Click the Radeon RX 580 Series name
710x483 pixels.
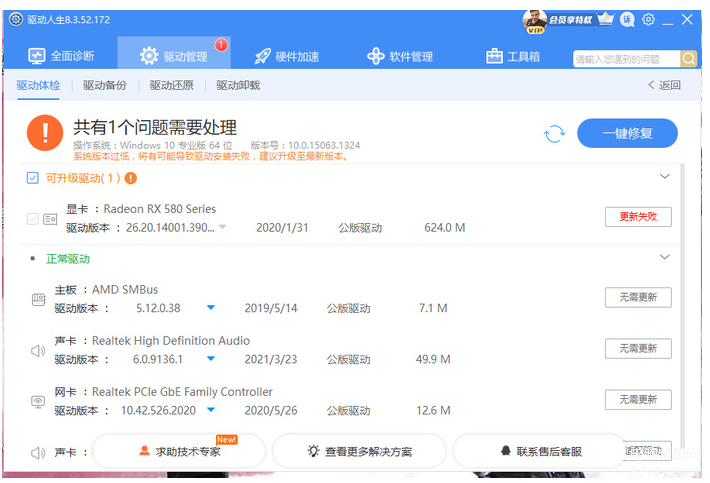160,209
